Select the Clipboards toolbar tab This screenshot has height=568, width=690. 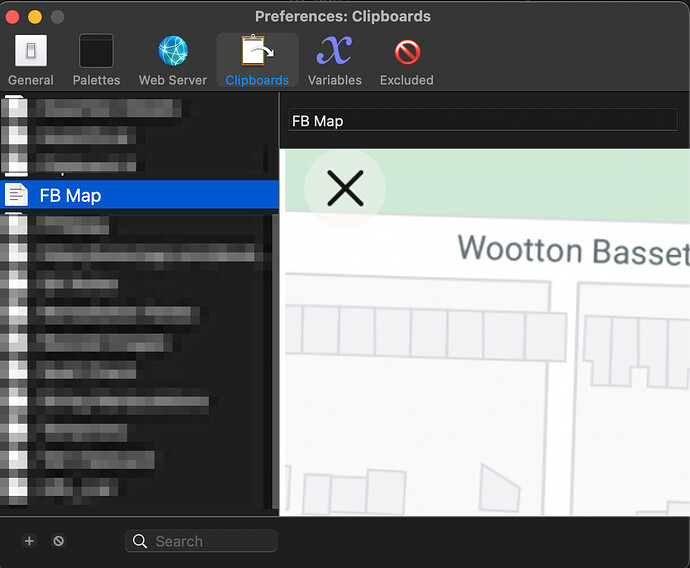tap(257, 60)
